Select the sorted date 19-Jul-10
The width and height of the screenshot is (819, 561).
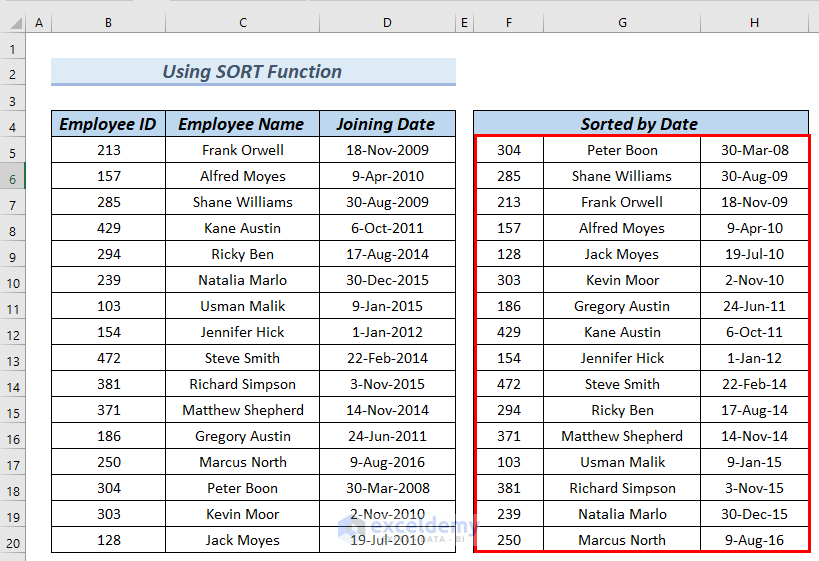pyautogui.click(x=754, y=254)
